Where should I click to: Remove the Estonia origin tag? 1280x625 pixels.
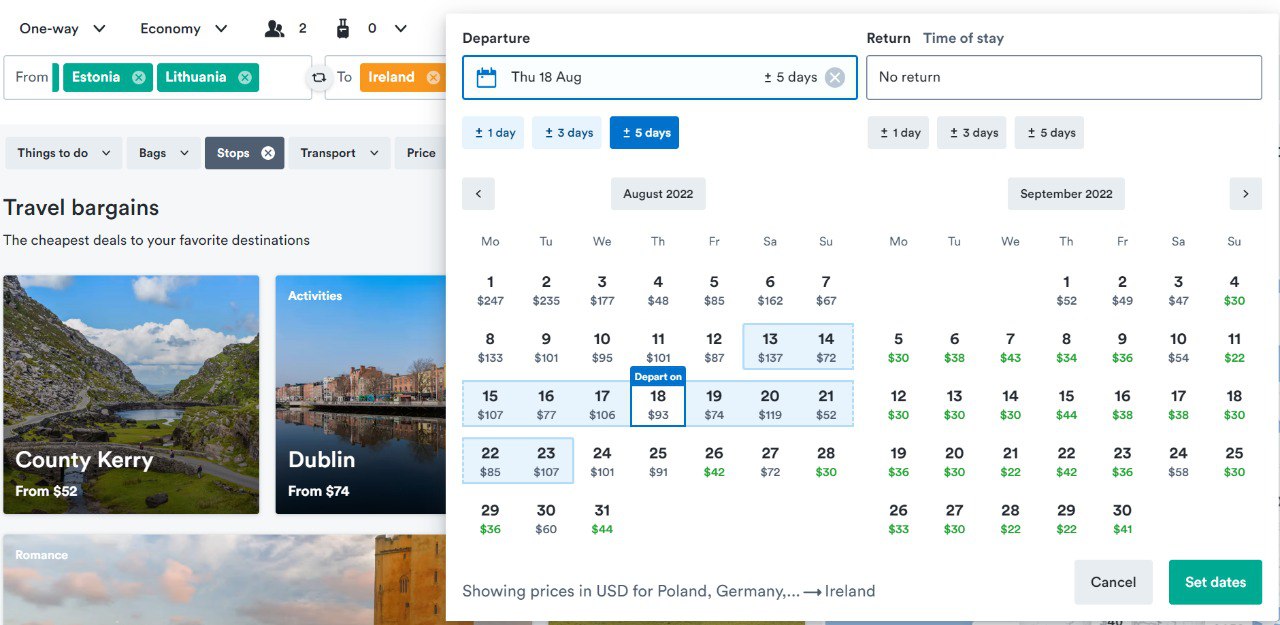[138, 78]
